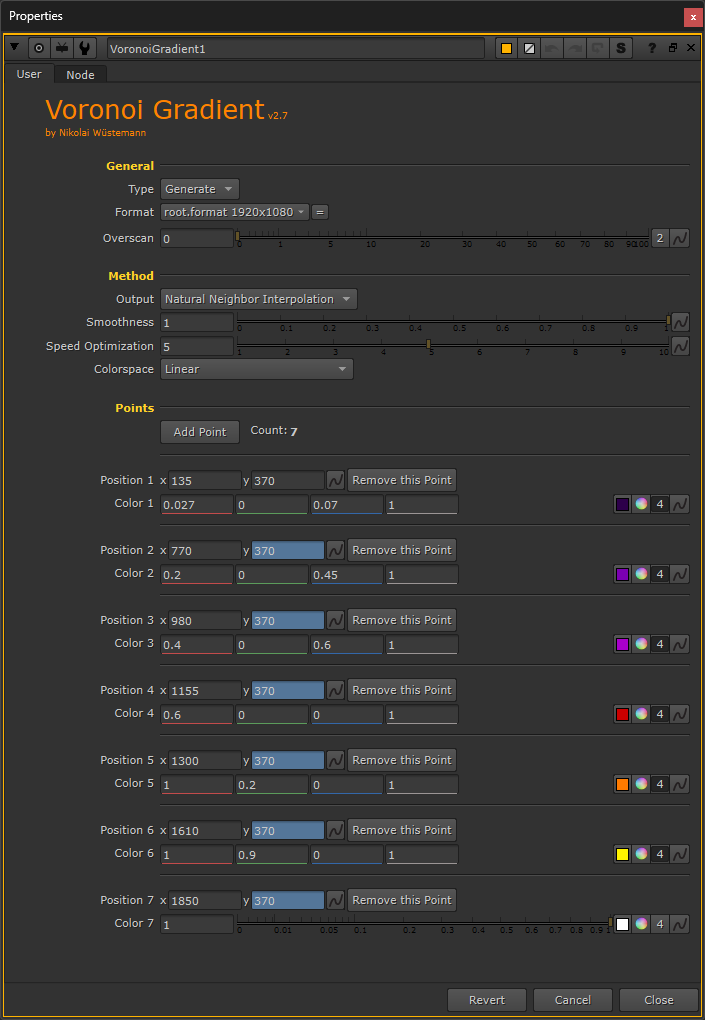Toggle Overscan channel count button showing 2
This screenshot has height=1020, width=705.
660,238
